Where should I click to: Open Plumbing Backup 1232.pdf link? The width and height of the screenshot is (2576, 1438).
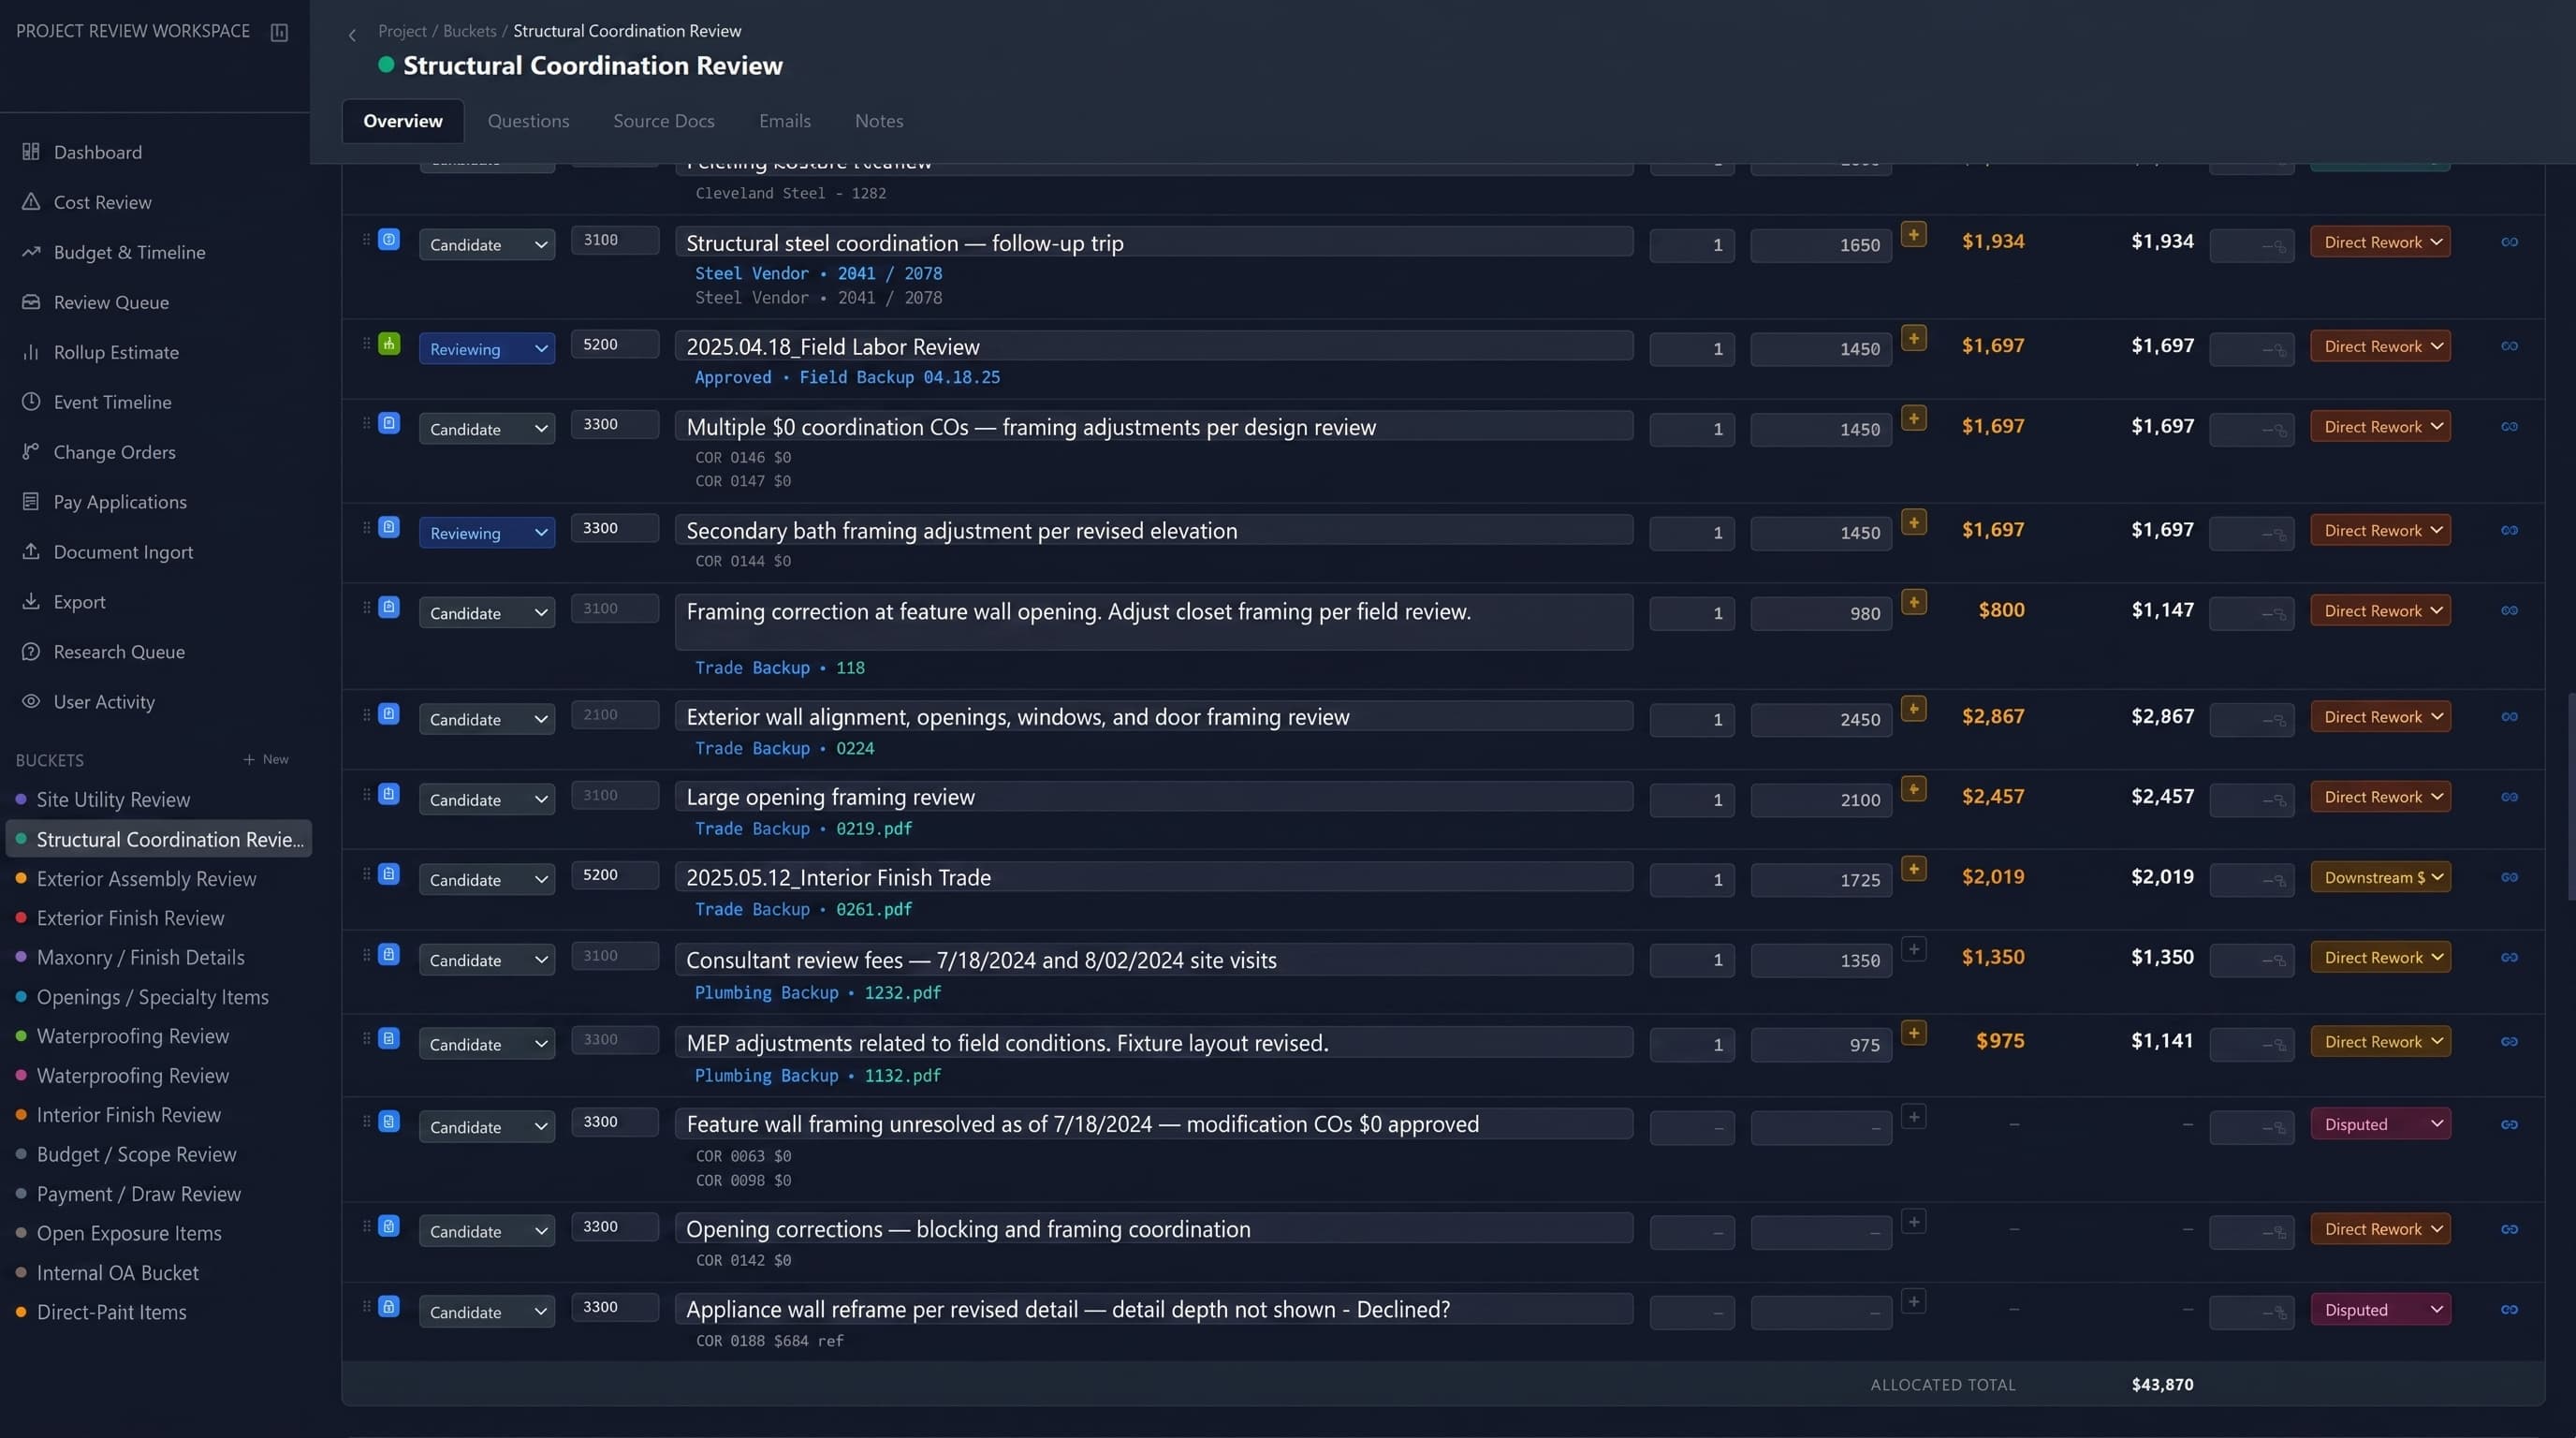818,992
